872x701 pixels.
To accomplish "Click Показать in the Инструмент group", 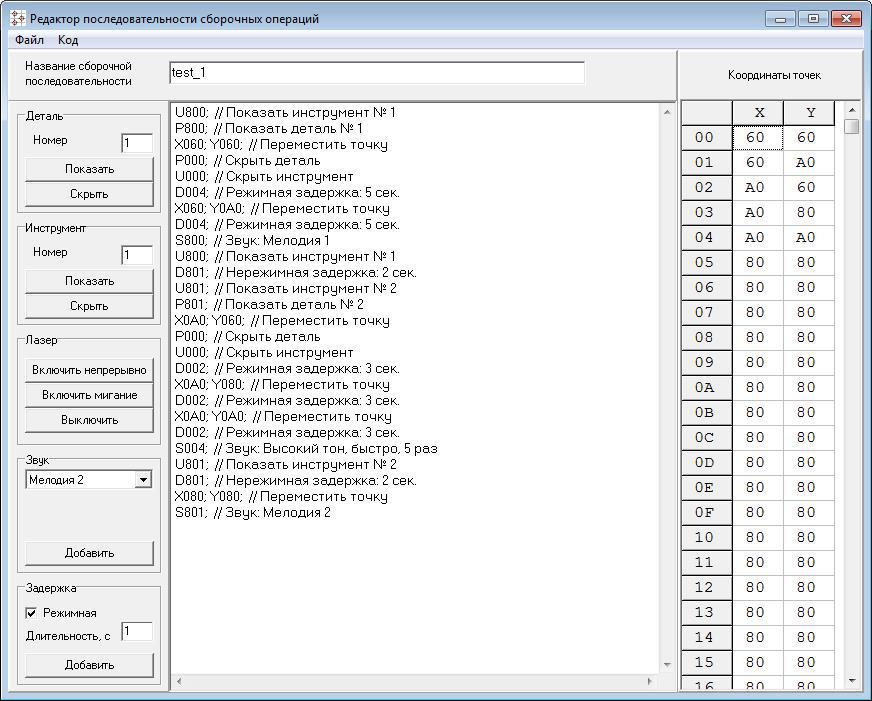I will (89, 281).
